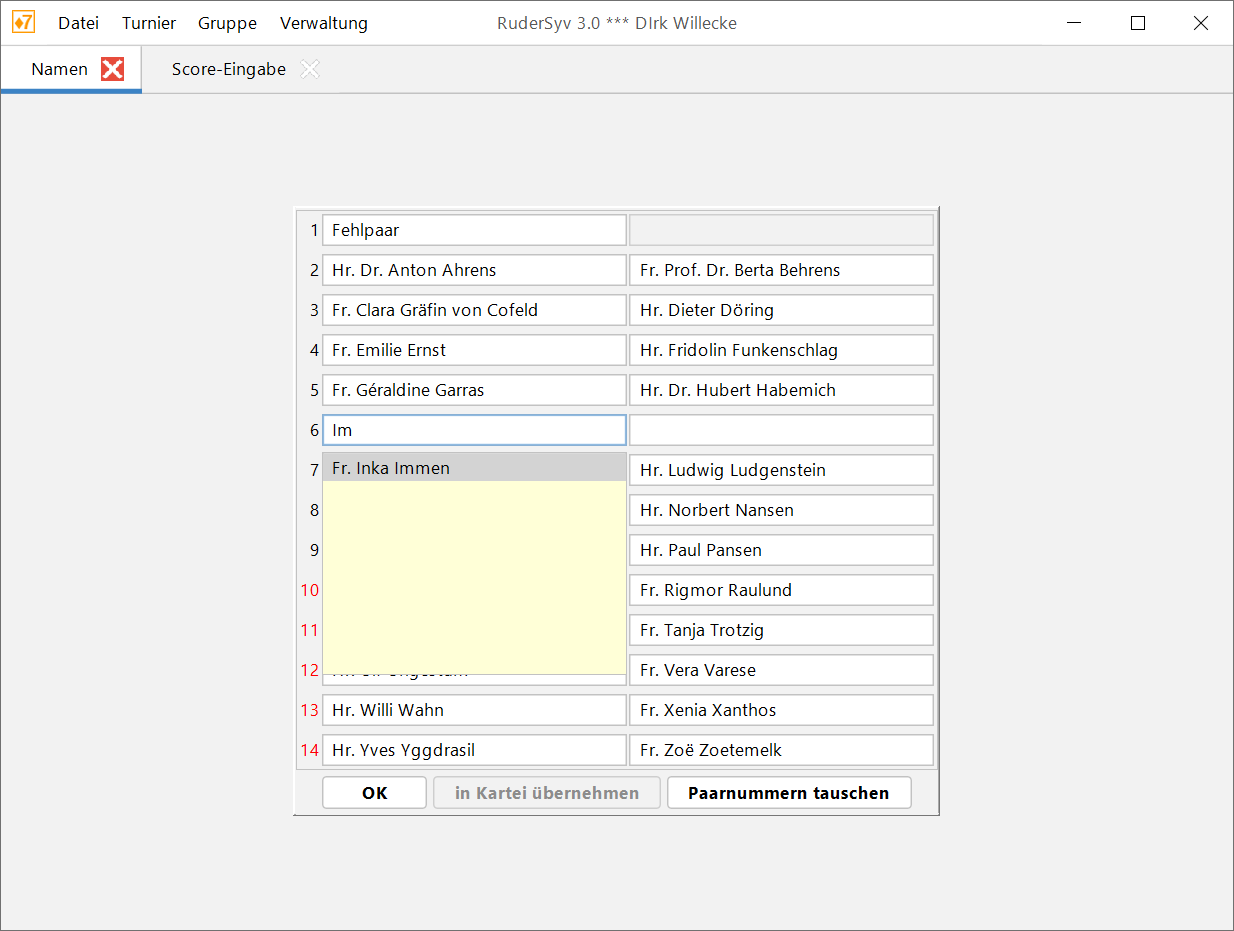Click the name field containing Im
Viewport: 1234px width, 931px height.
(473, 430)
